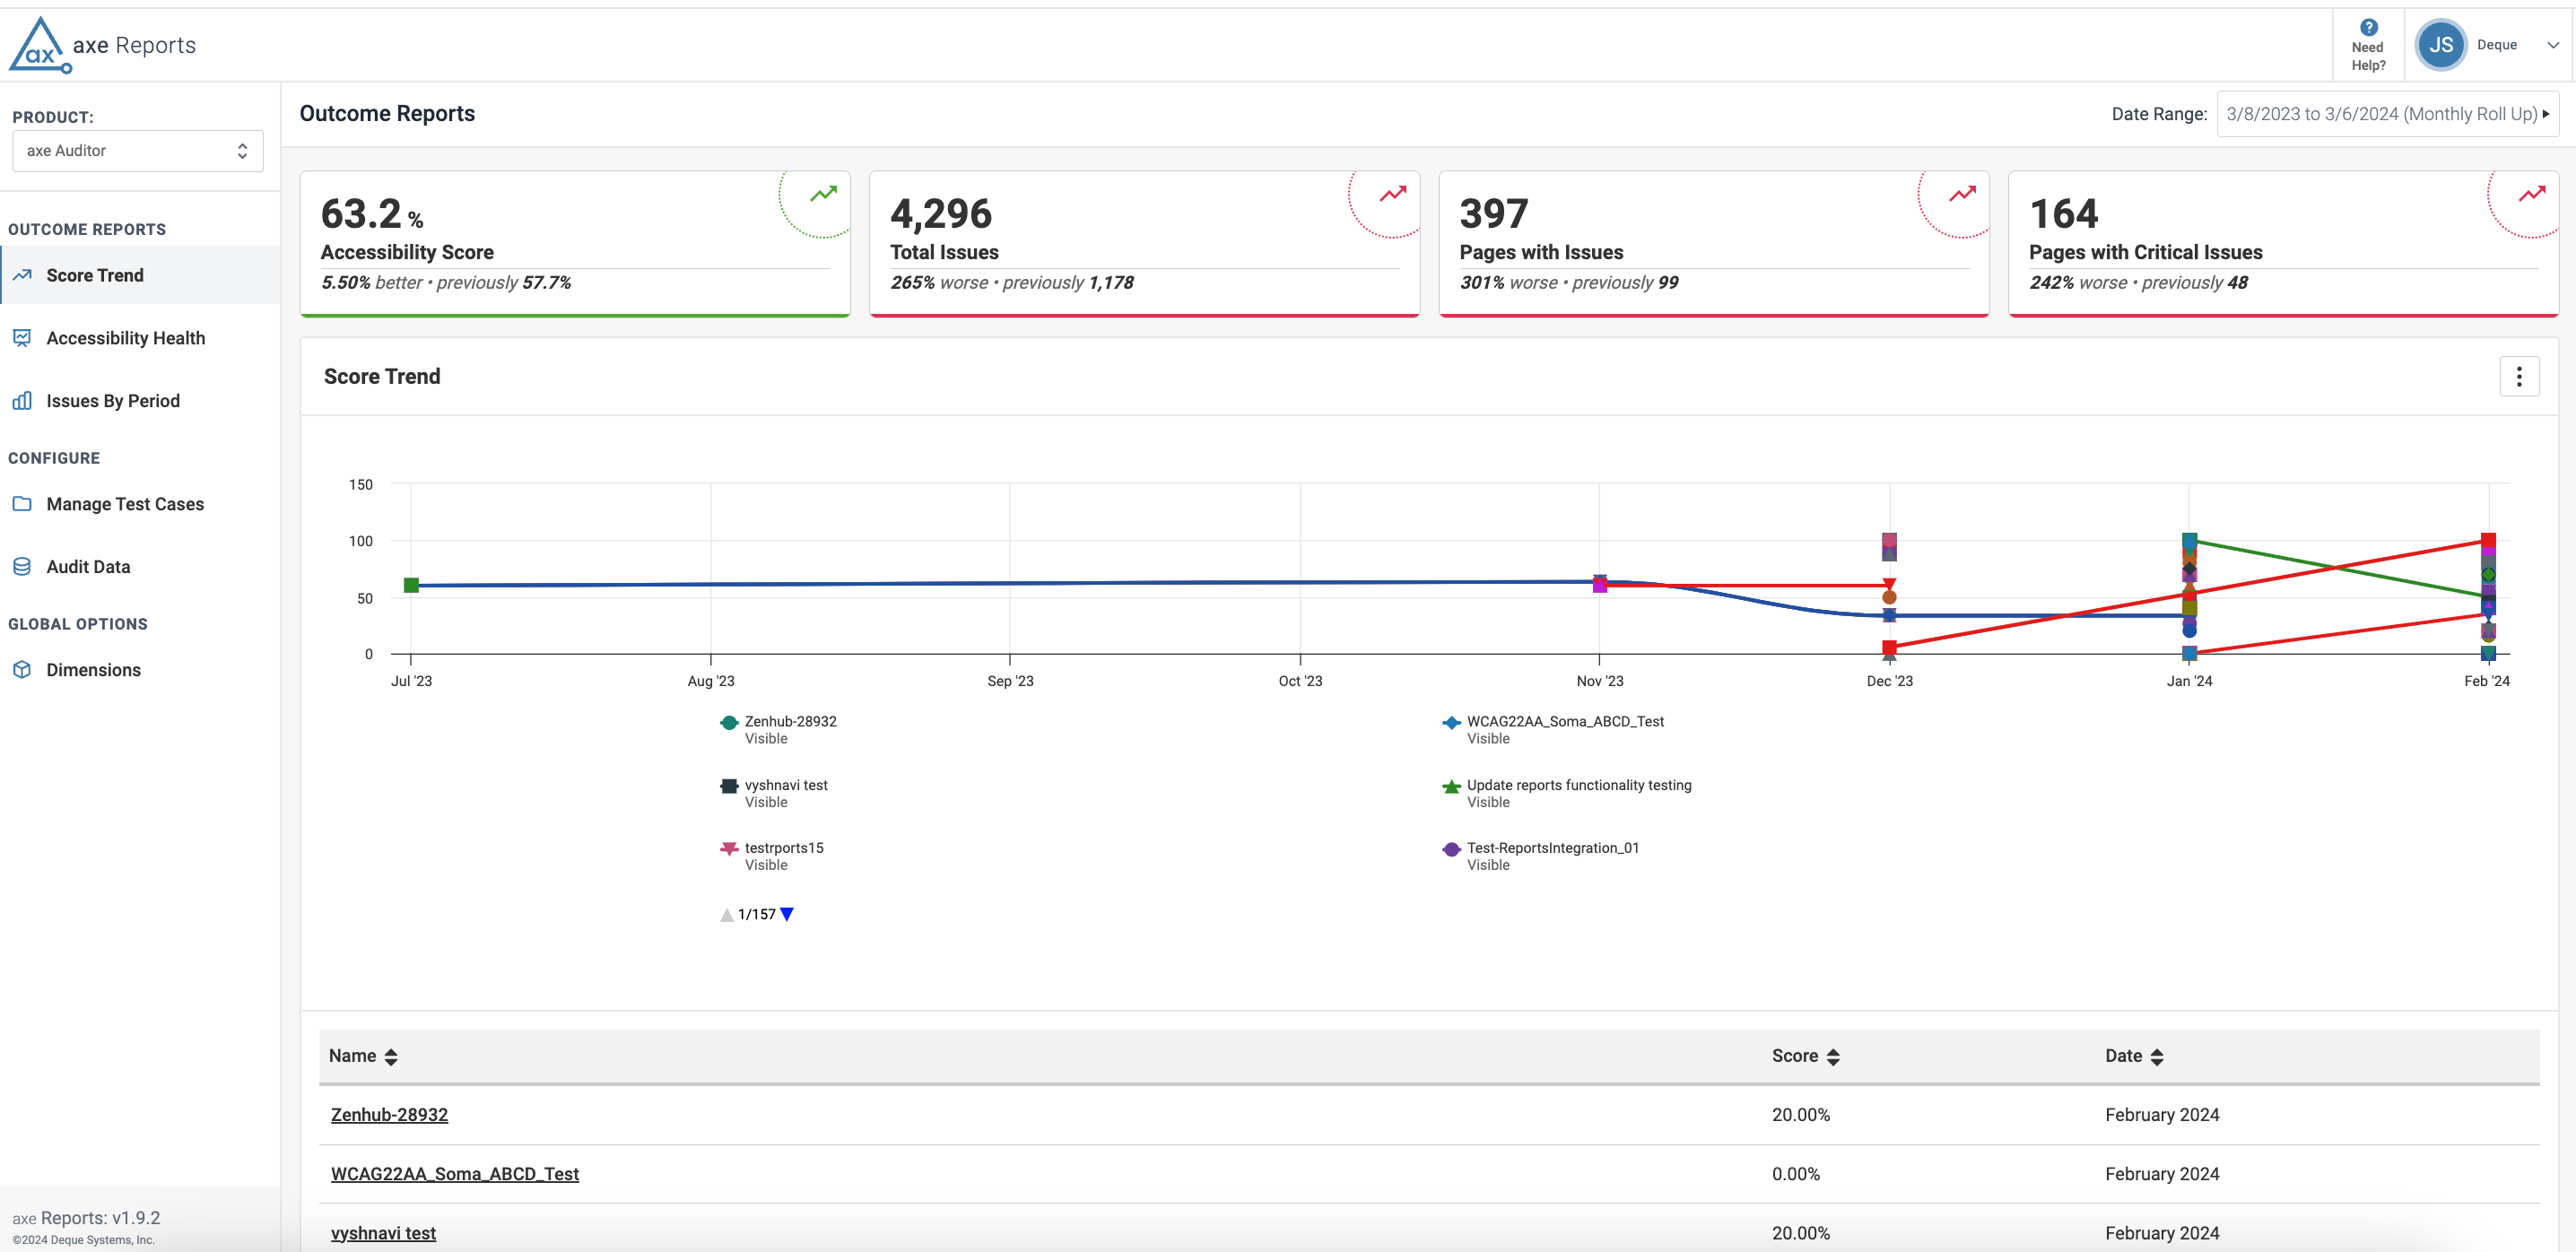Screen dimensions: 2576x1252
Task: Click the Accessibility Health sidebar icon
Action: coord(22,338)
